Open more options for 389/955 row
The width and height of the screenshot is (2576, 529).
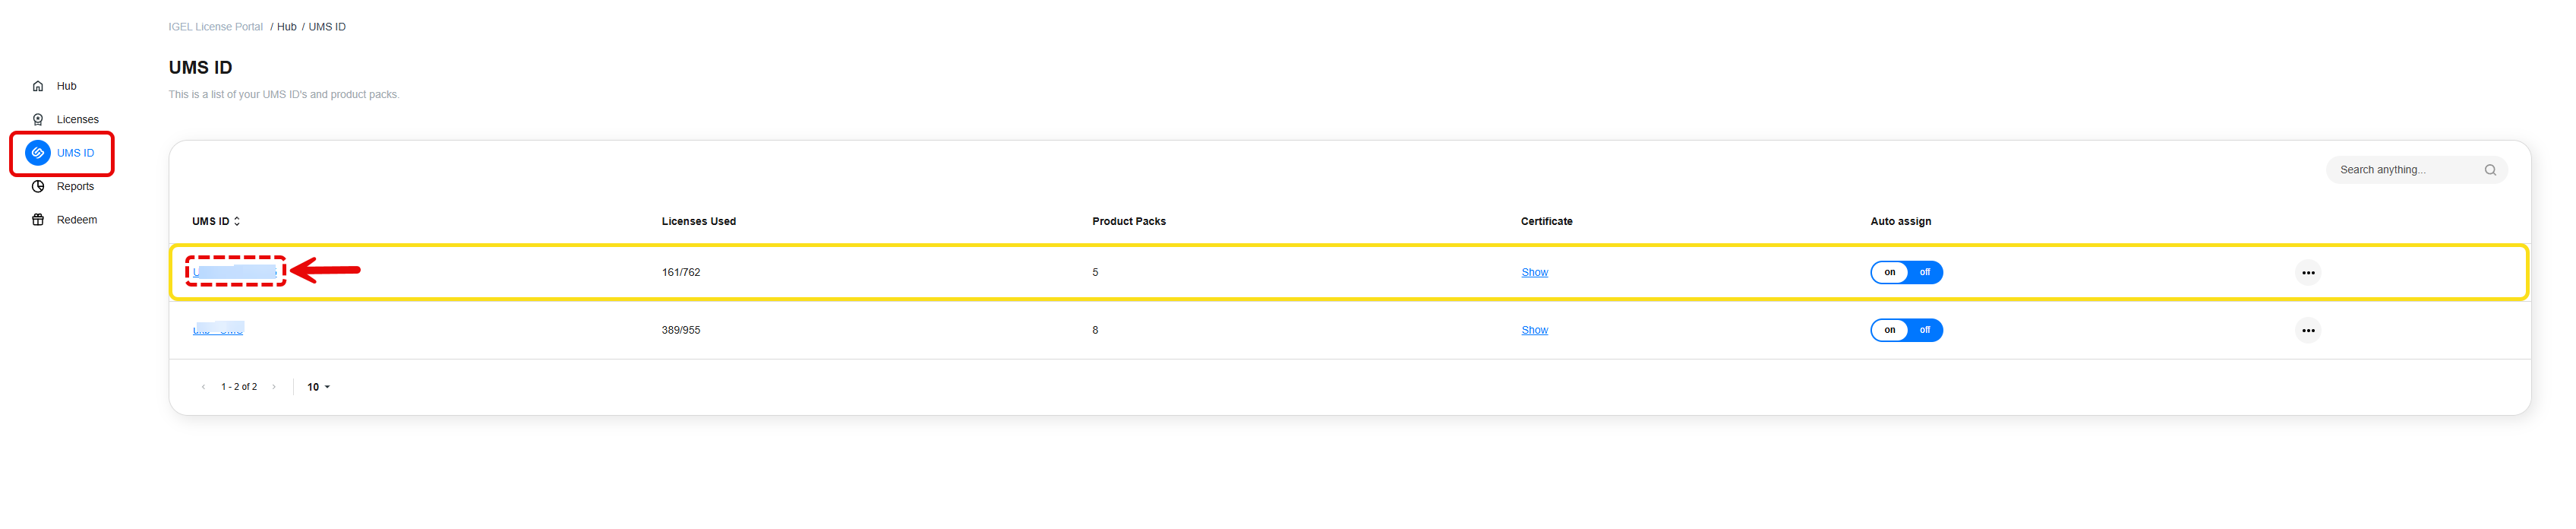pyautogui.click(x=2307, y=331)
